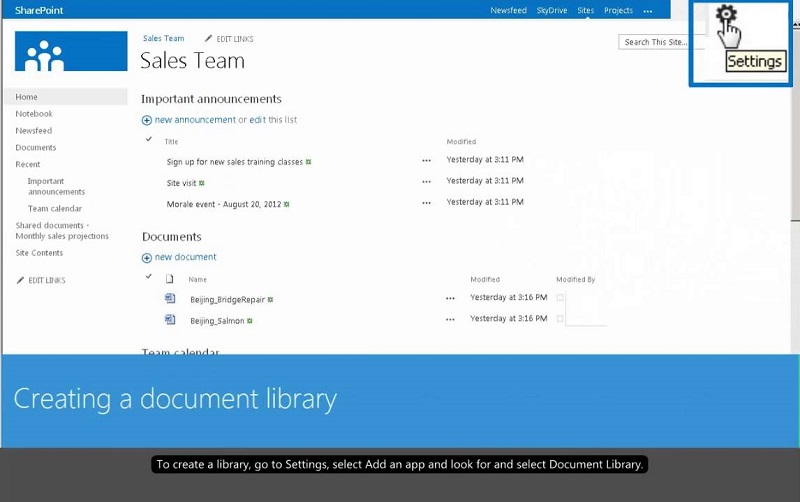Screen dimensions: 800x502
Task: Click the new document link
Action: pos(185,257)
